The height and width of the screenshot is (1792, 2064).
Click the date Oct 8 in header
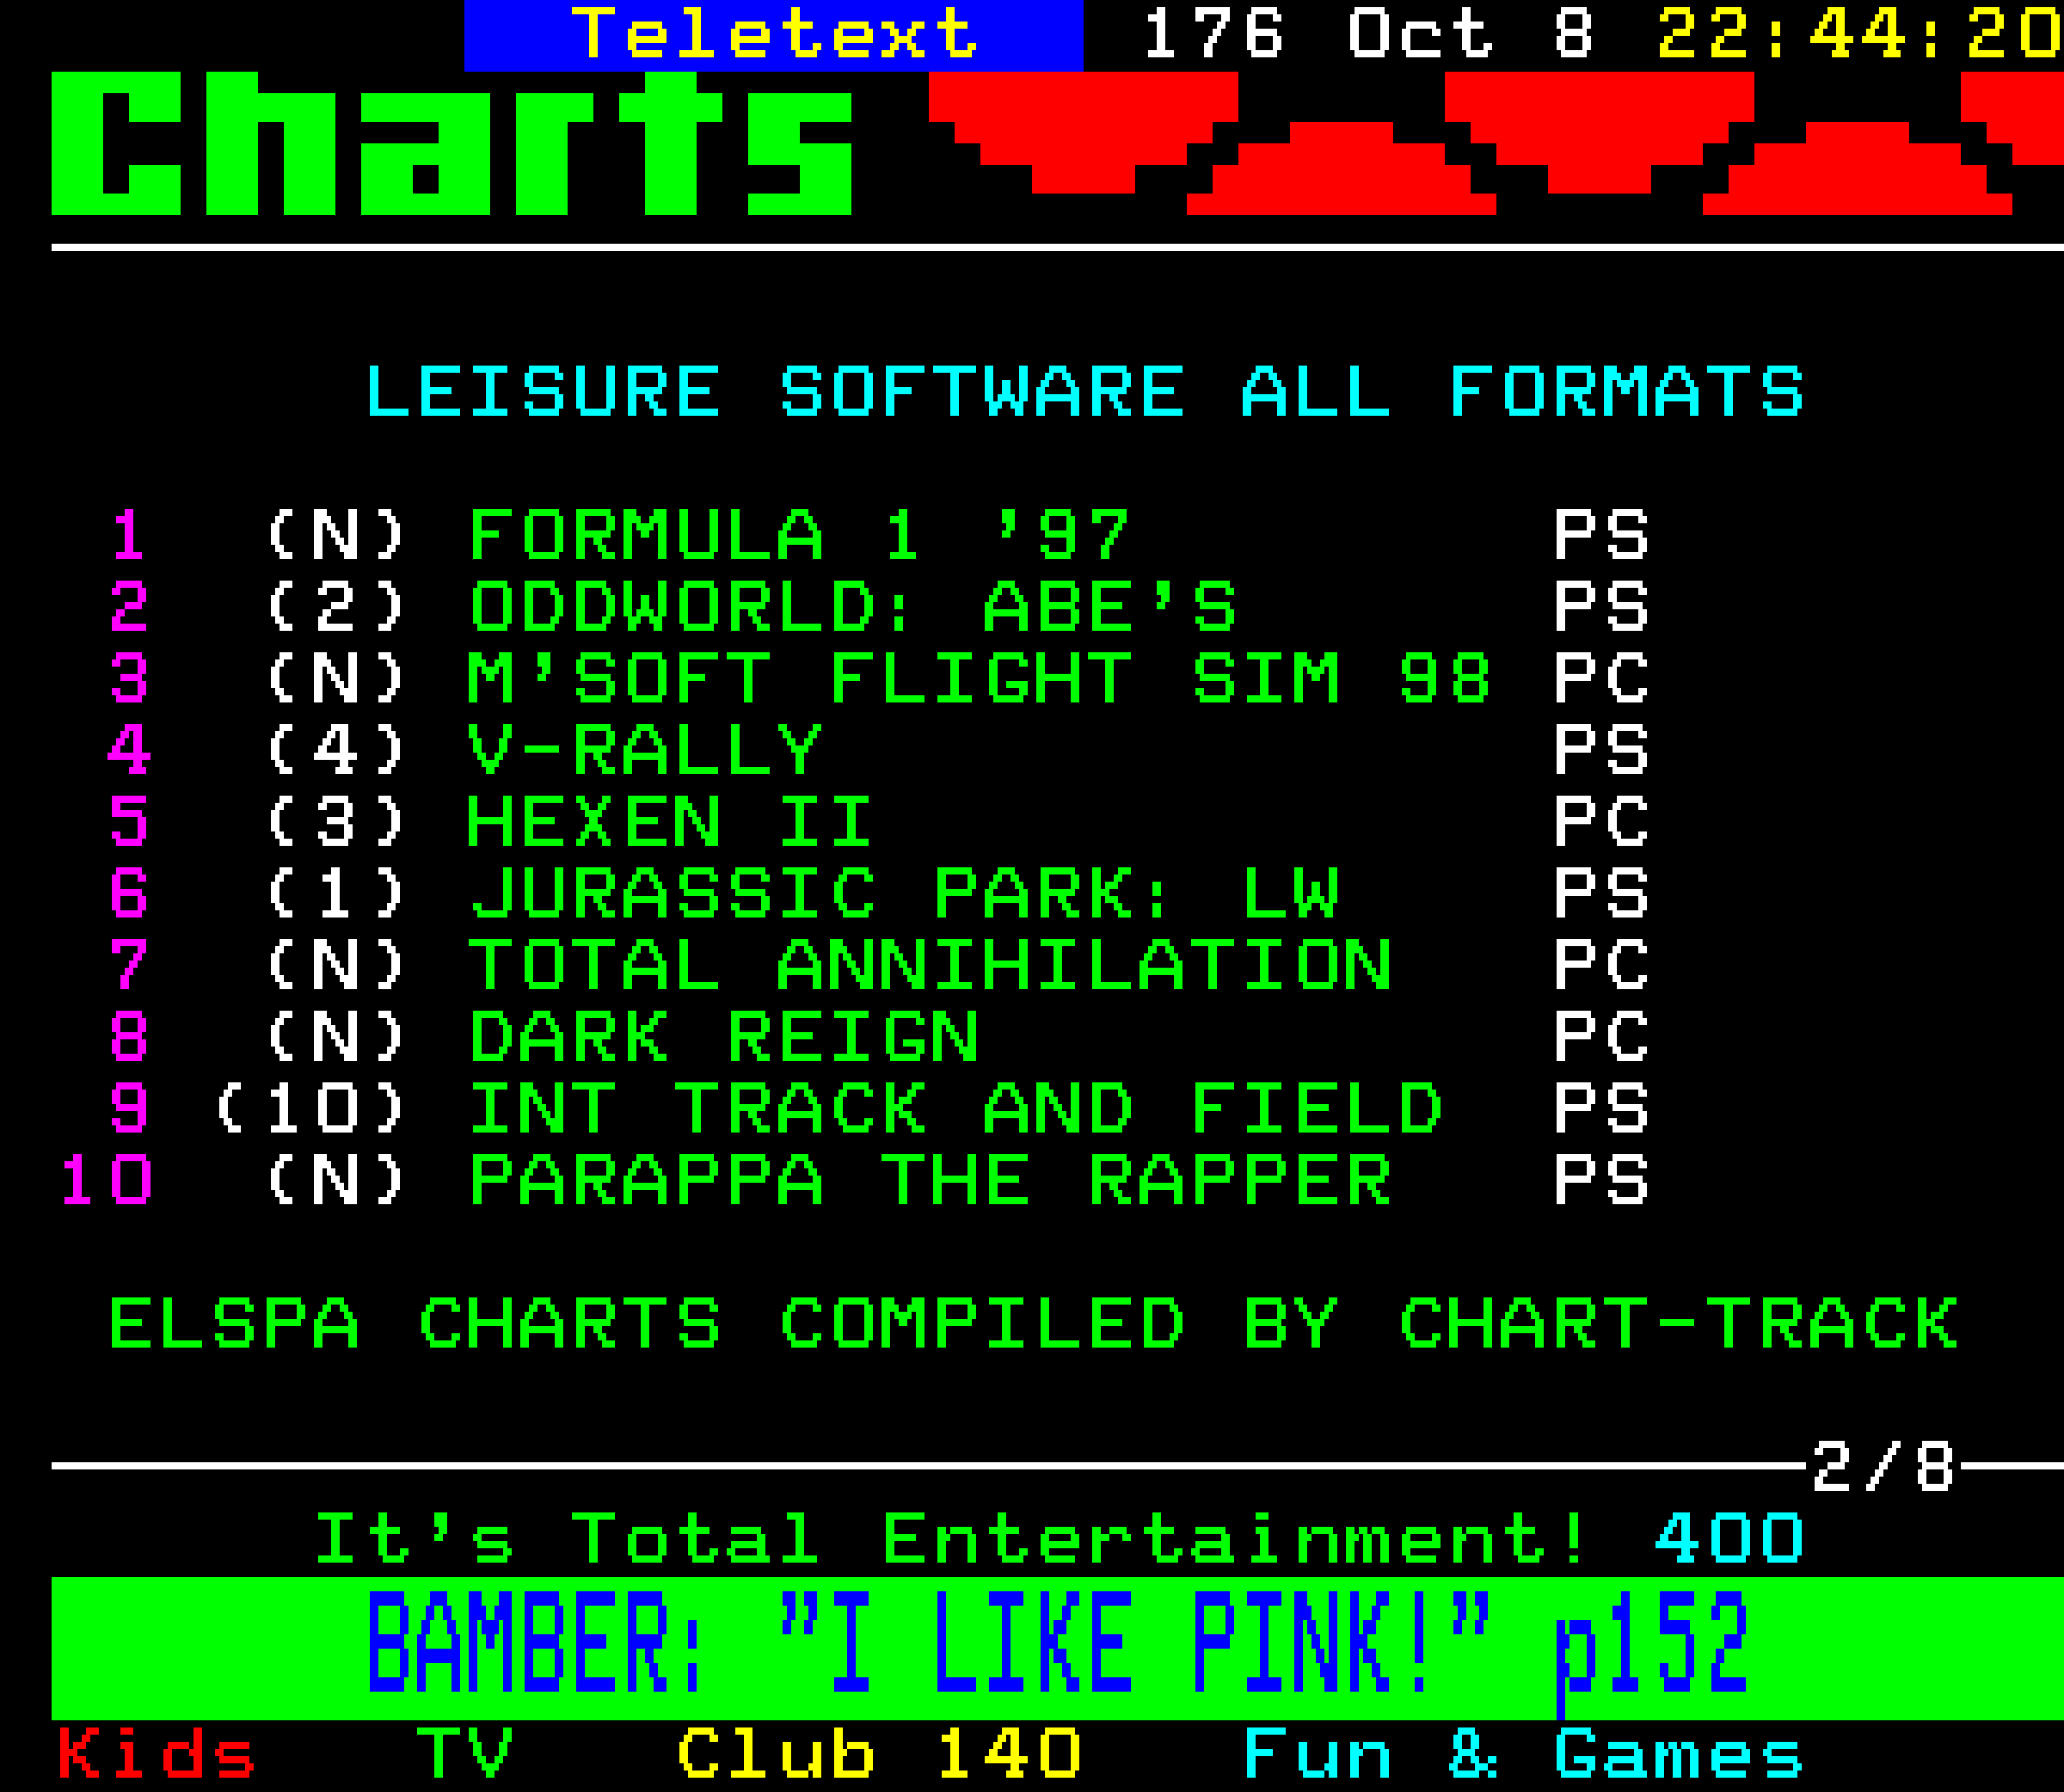1470,34
